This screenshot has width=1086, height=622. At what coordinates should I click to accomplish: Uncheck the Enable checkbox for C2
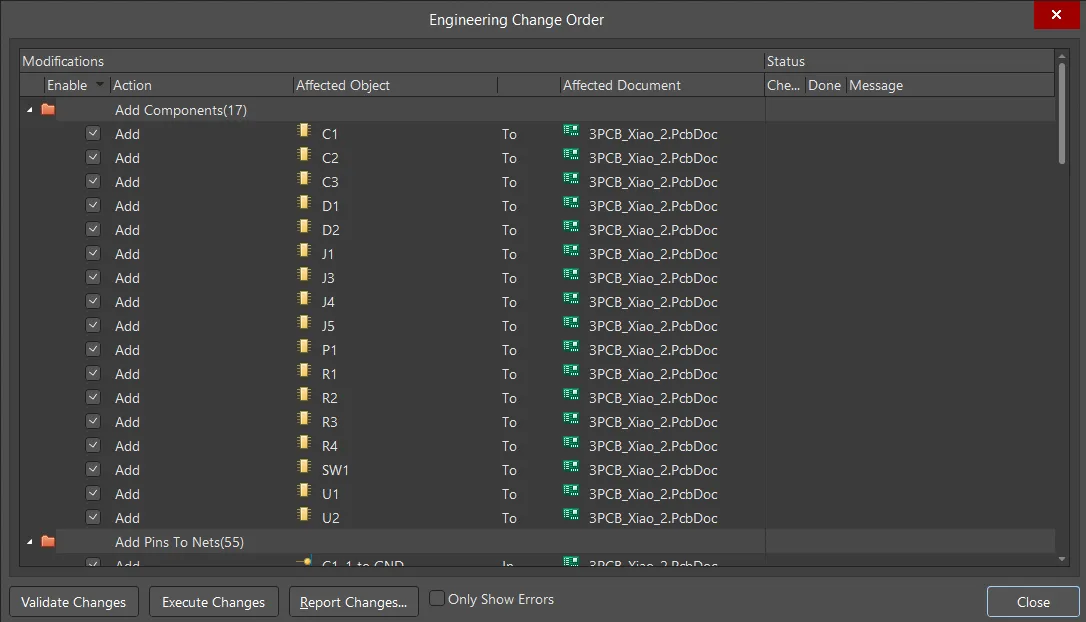[x=93, y=157]
